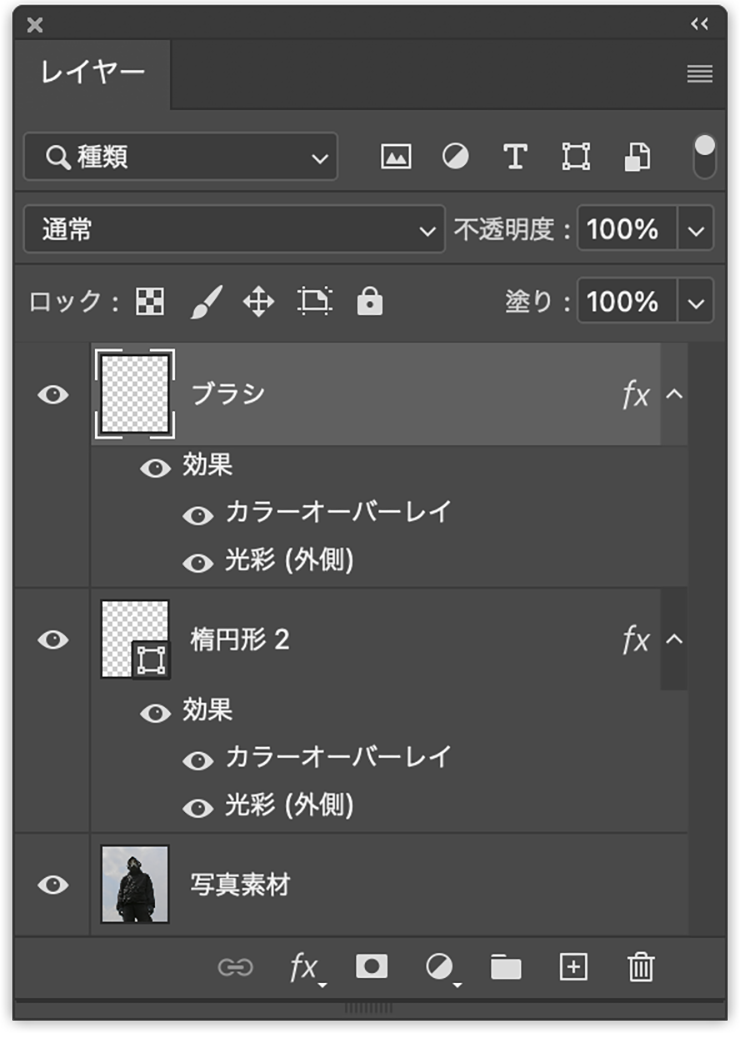Delete layer with the trash icon

[640, 967]
